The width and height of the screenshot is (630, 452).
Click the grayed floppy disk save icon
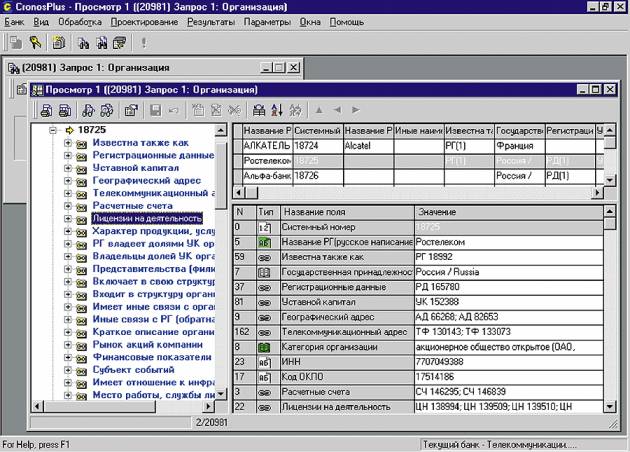pyautogui.click(x=155, y=110)
